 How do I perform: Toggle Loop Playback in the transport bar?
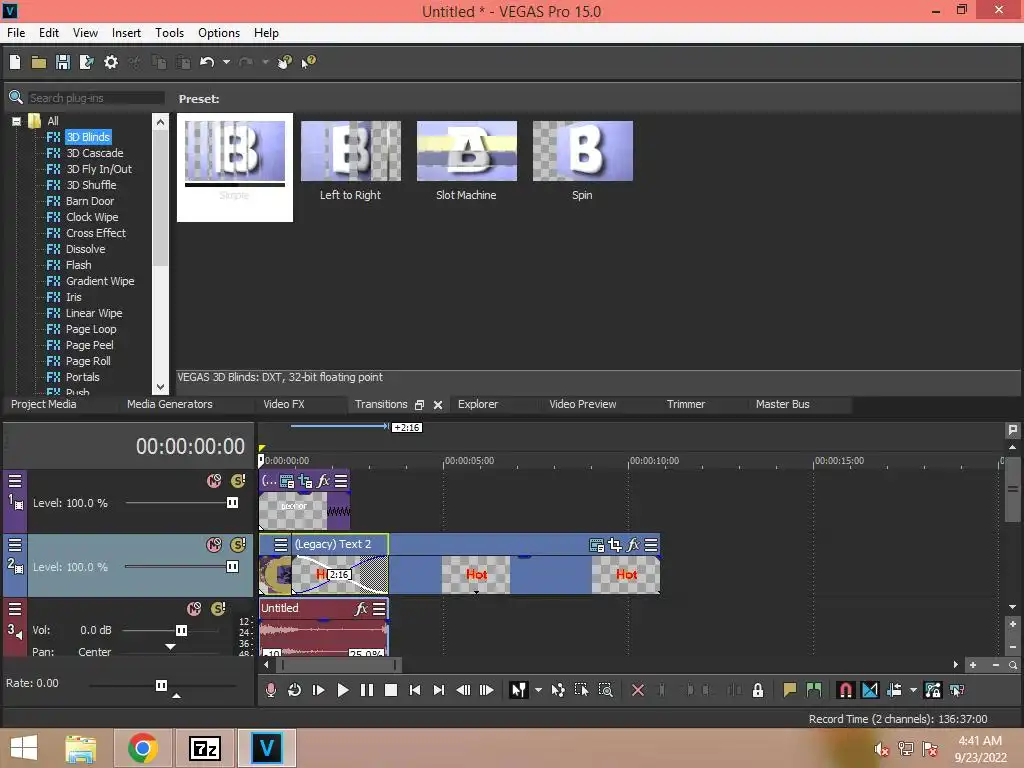click(295, 690)
